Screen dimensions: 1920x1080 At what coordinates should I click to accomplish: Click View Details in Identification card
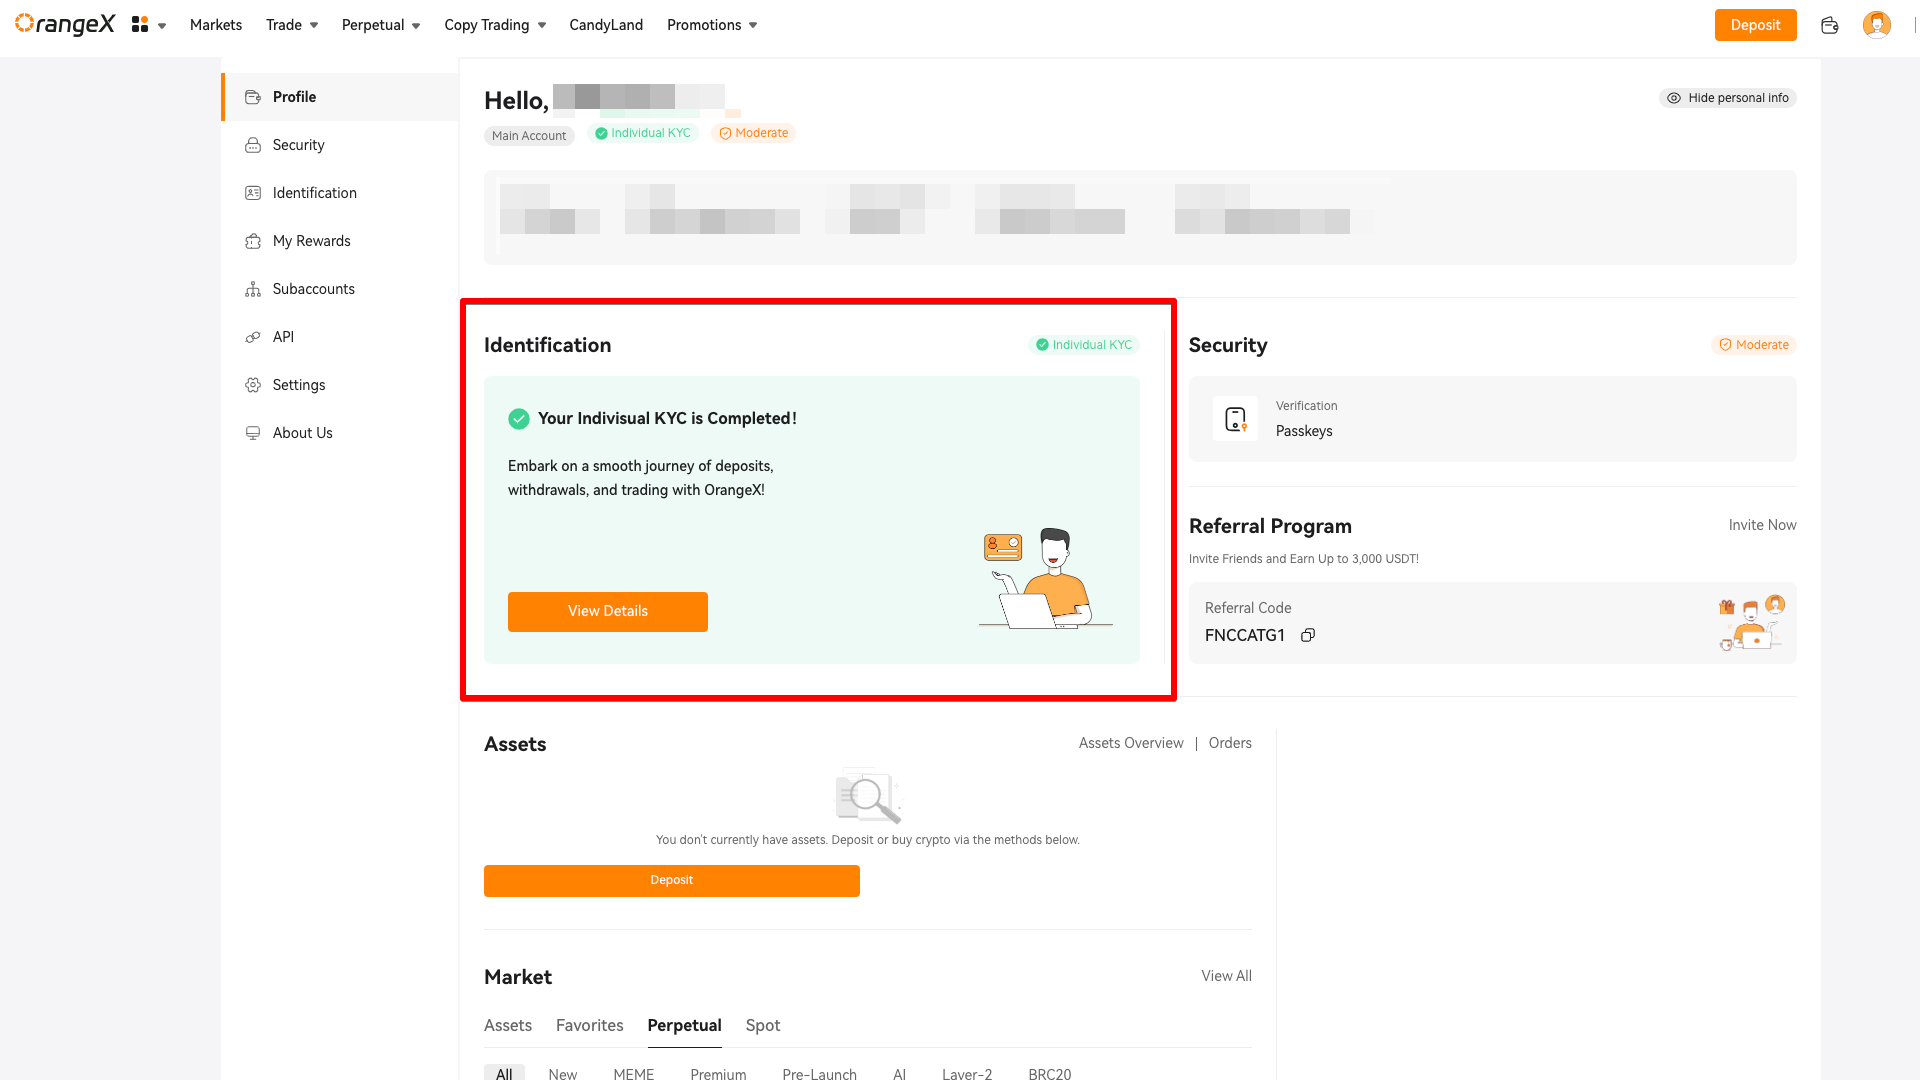608,612
